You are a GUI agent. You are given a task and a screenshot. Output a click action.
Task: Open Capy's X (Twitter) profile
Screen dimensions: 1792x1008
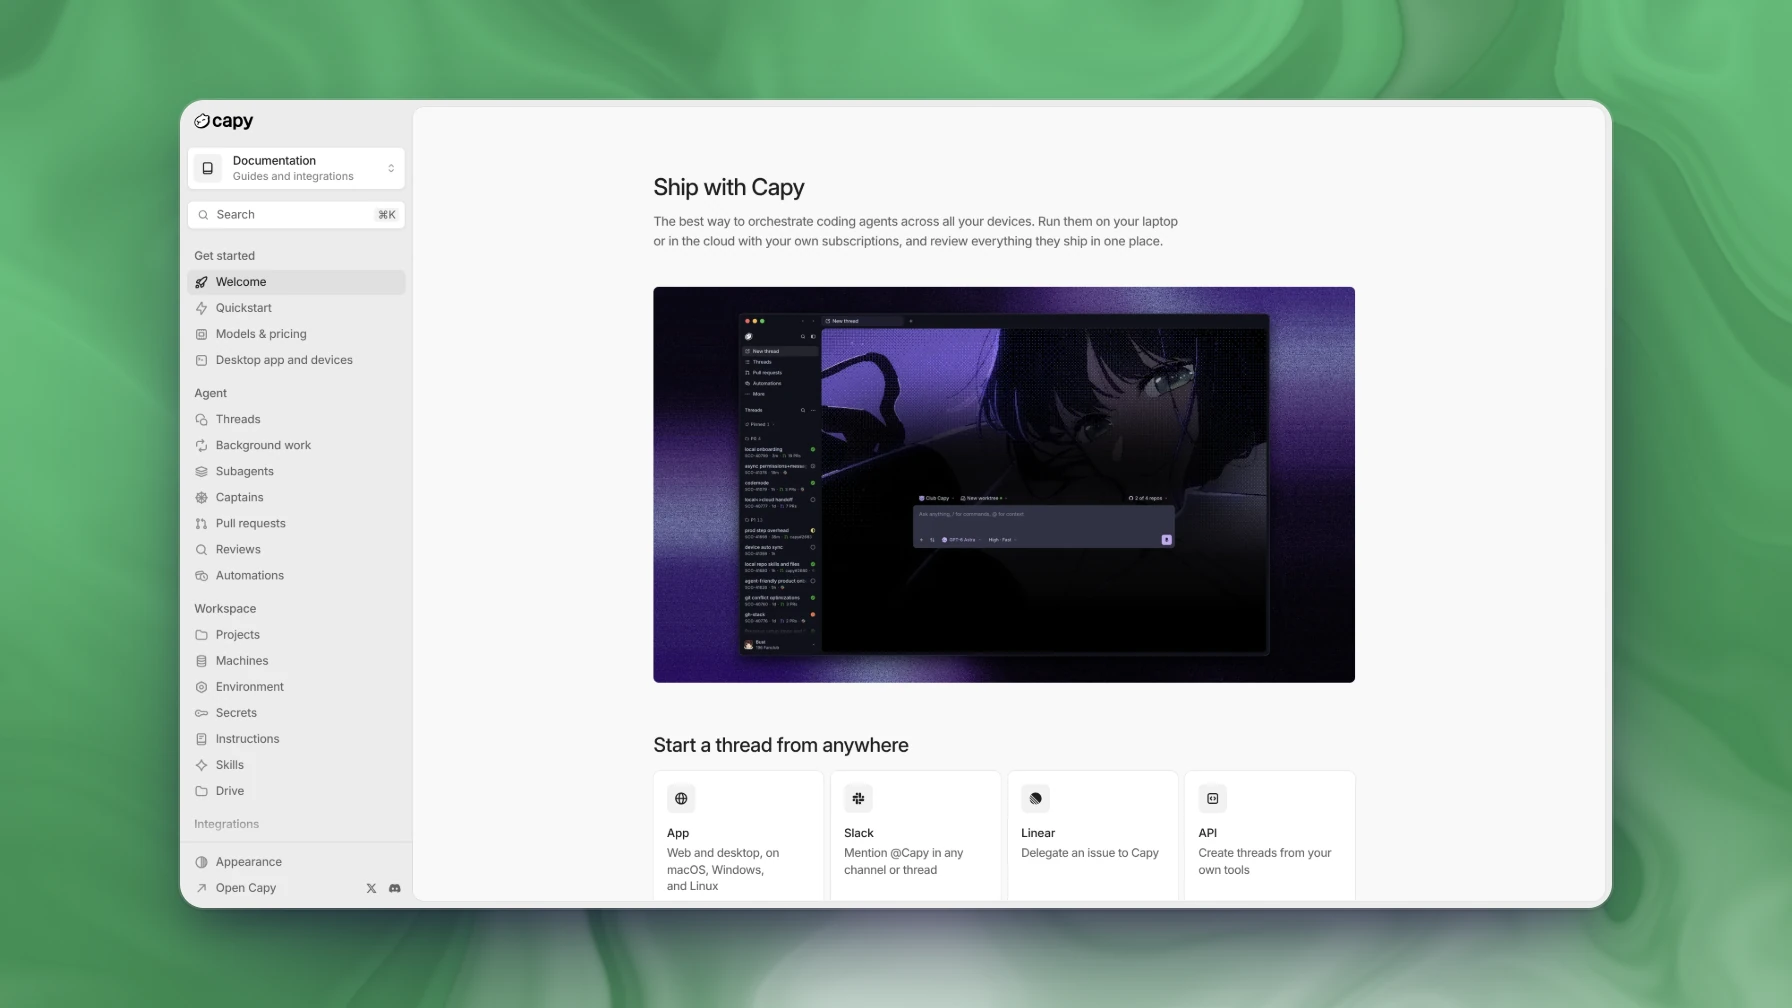pos(371,888)
